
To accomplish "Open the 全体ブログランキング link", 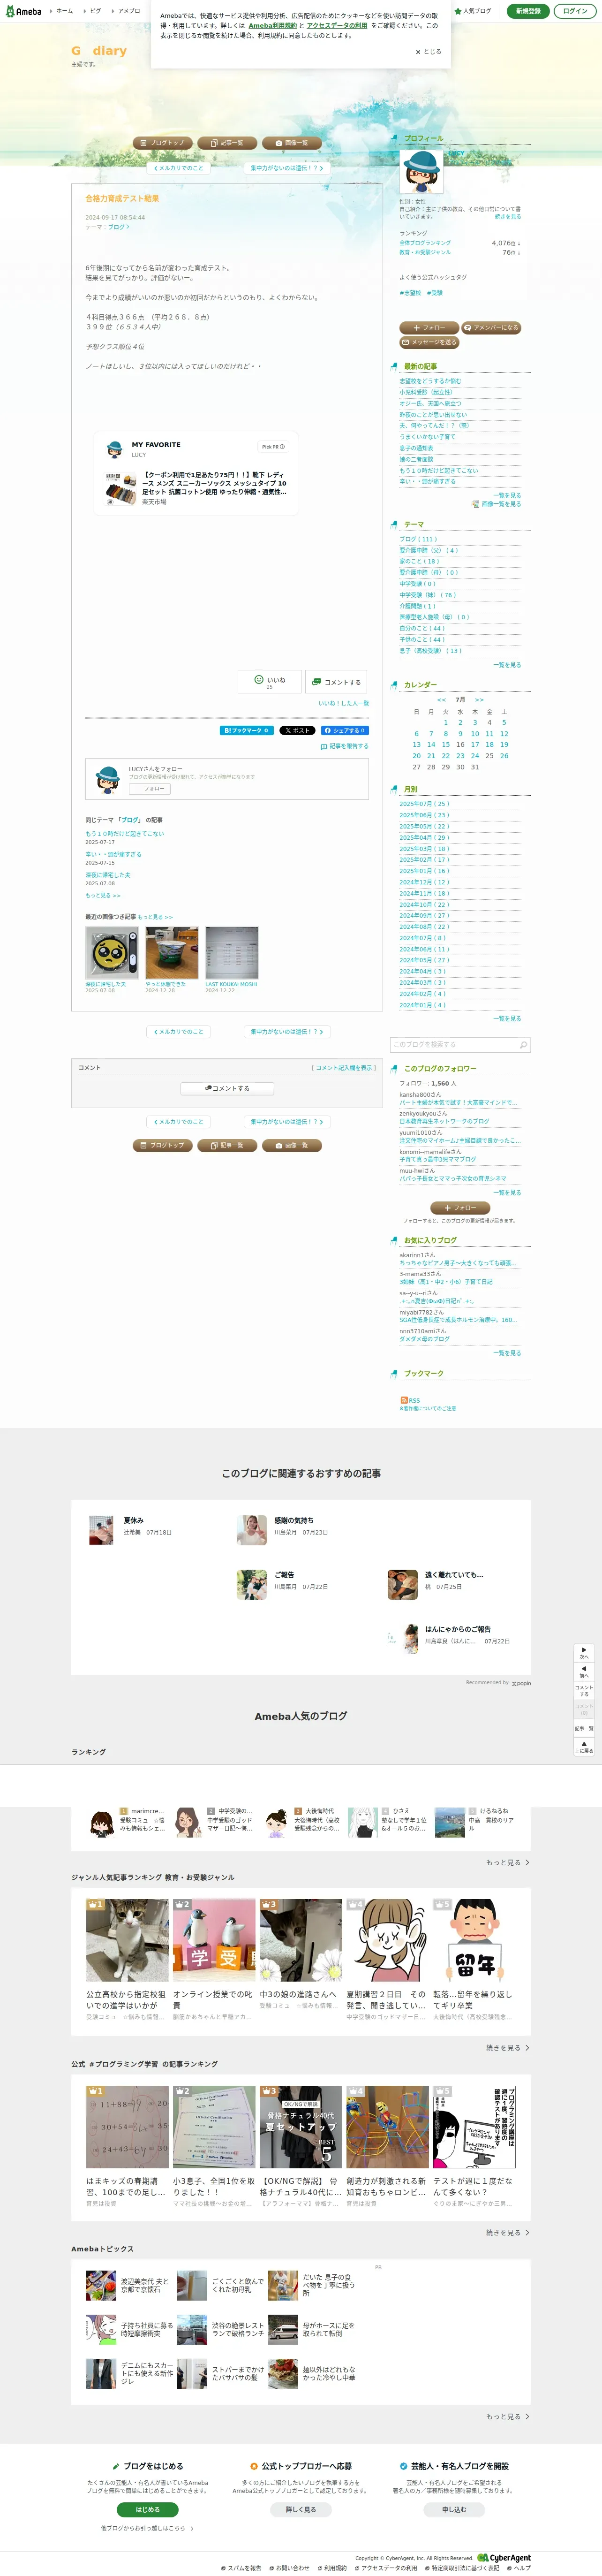I will pos(425,243).
